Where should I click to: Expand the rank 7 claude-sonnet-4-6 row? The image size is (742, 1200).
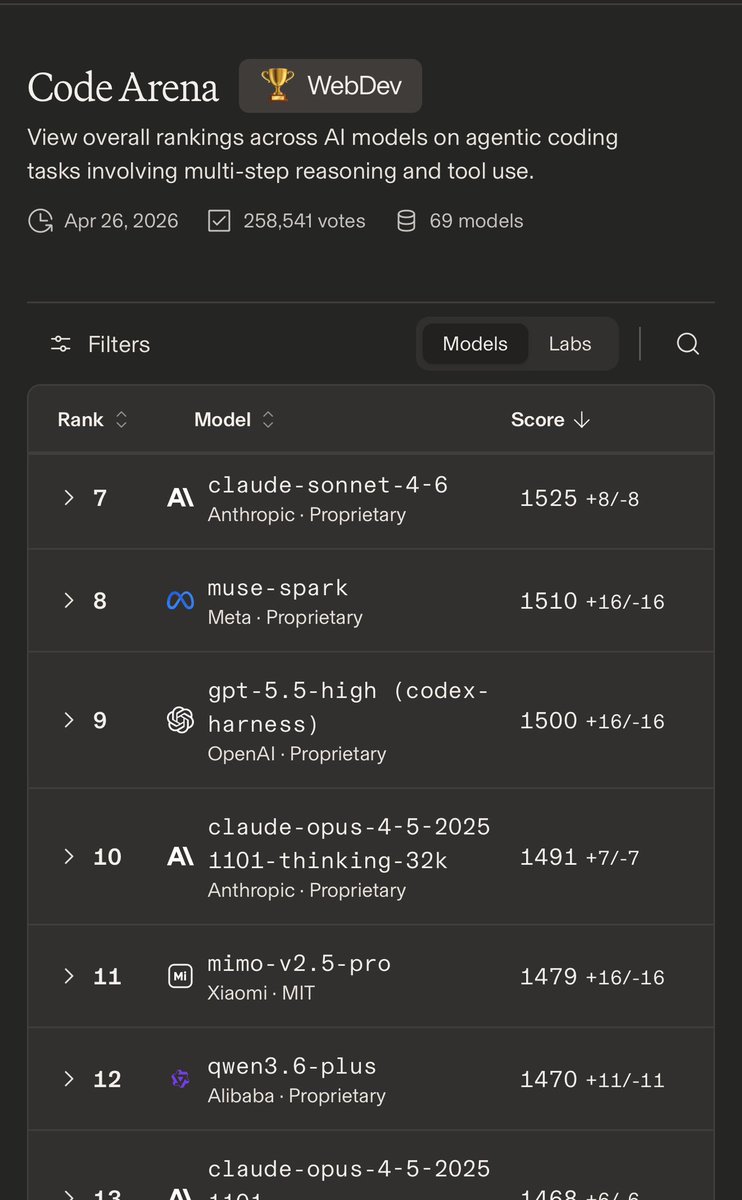pyautogui.click(x=68, y=497)
